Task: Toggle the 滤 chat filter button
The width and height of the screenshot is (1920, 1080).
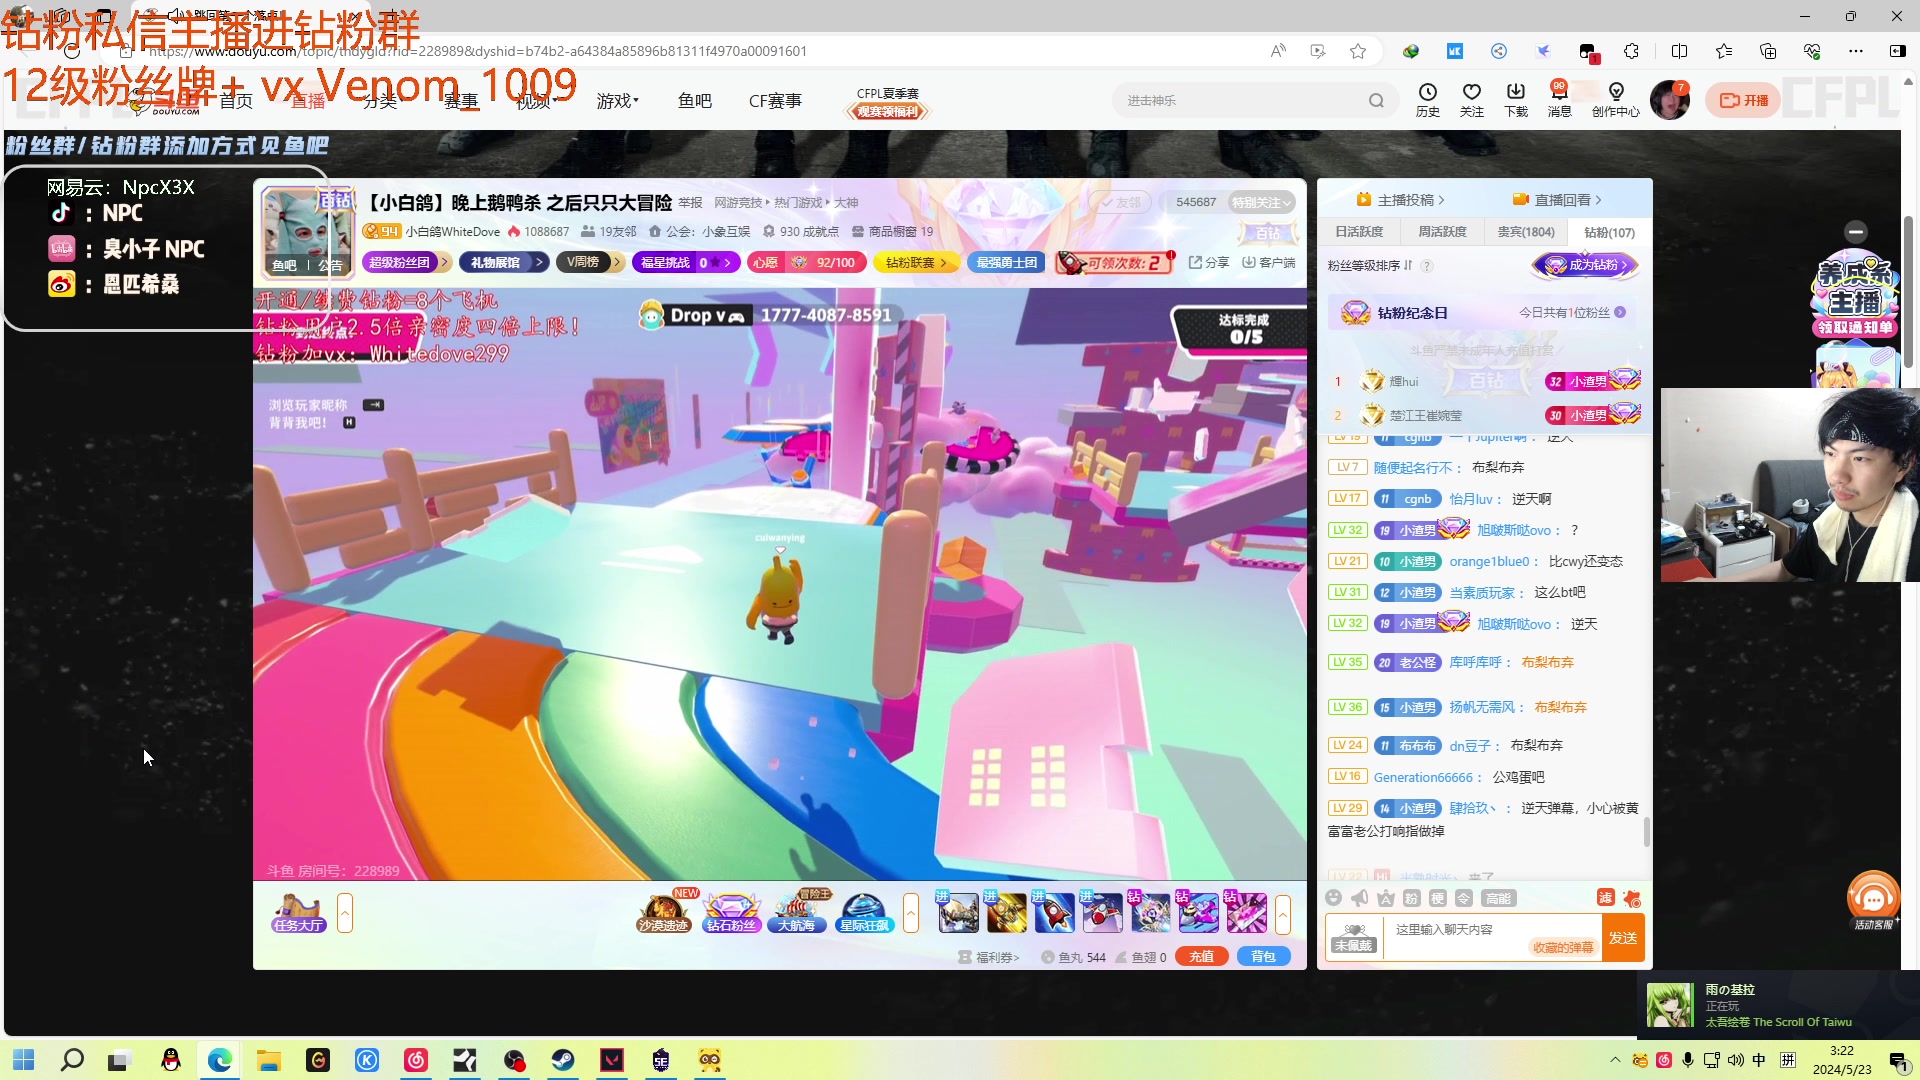Action: 1605,898
